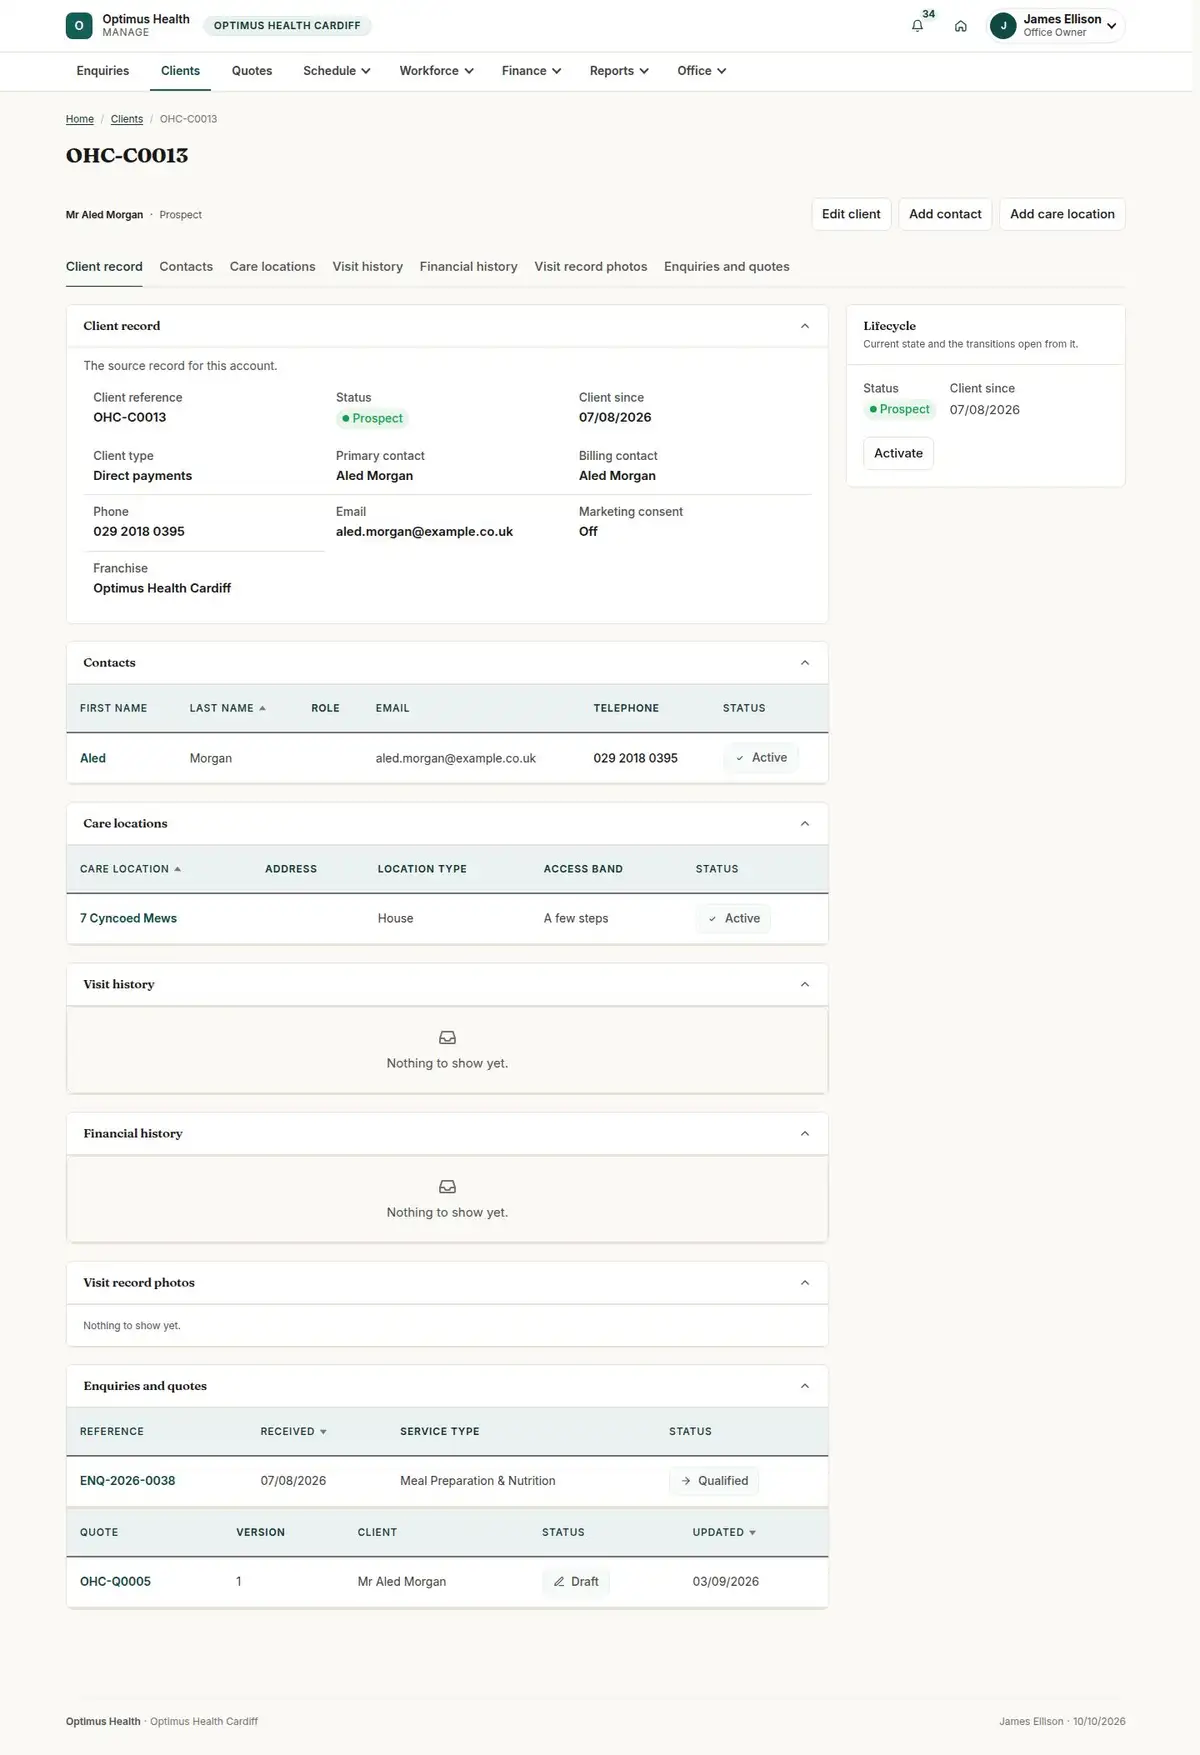Click the Add contact button
The height and width of the screenshot is (1755, 1200).
tap(945, 214)
